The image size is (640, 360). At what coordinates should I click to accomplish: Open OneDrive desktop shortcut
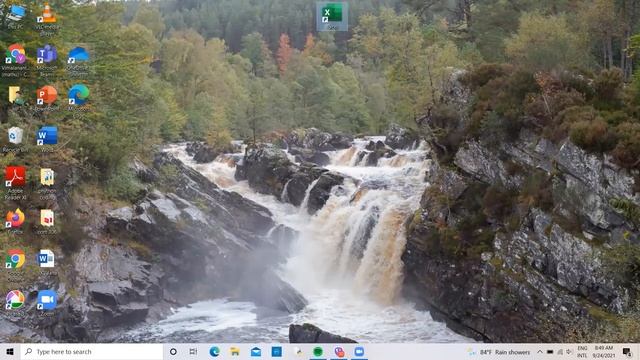(78, 60)
